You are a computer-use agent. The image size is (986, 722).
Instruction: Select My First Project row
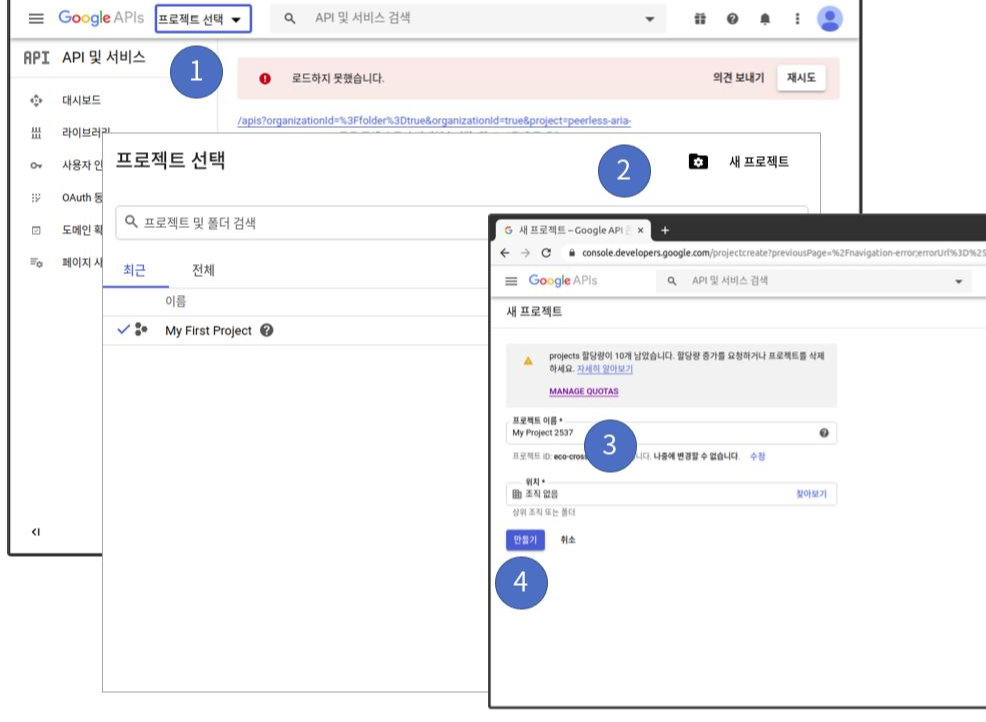click(296, 330)
